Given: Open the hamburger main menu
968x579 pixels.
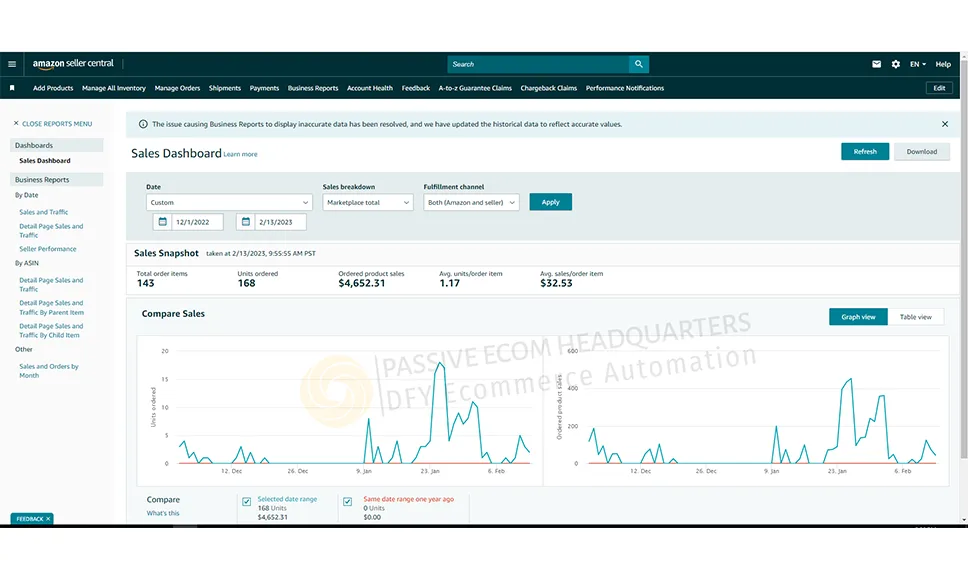Looking at the screenshot, I should [x=12, y=64].
